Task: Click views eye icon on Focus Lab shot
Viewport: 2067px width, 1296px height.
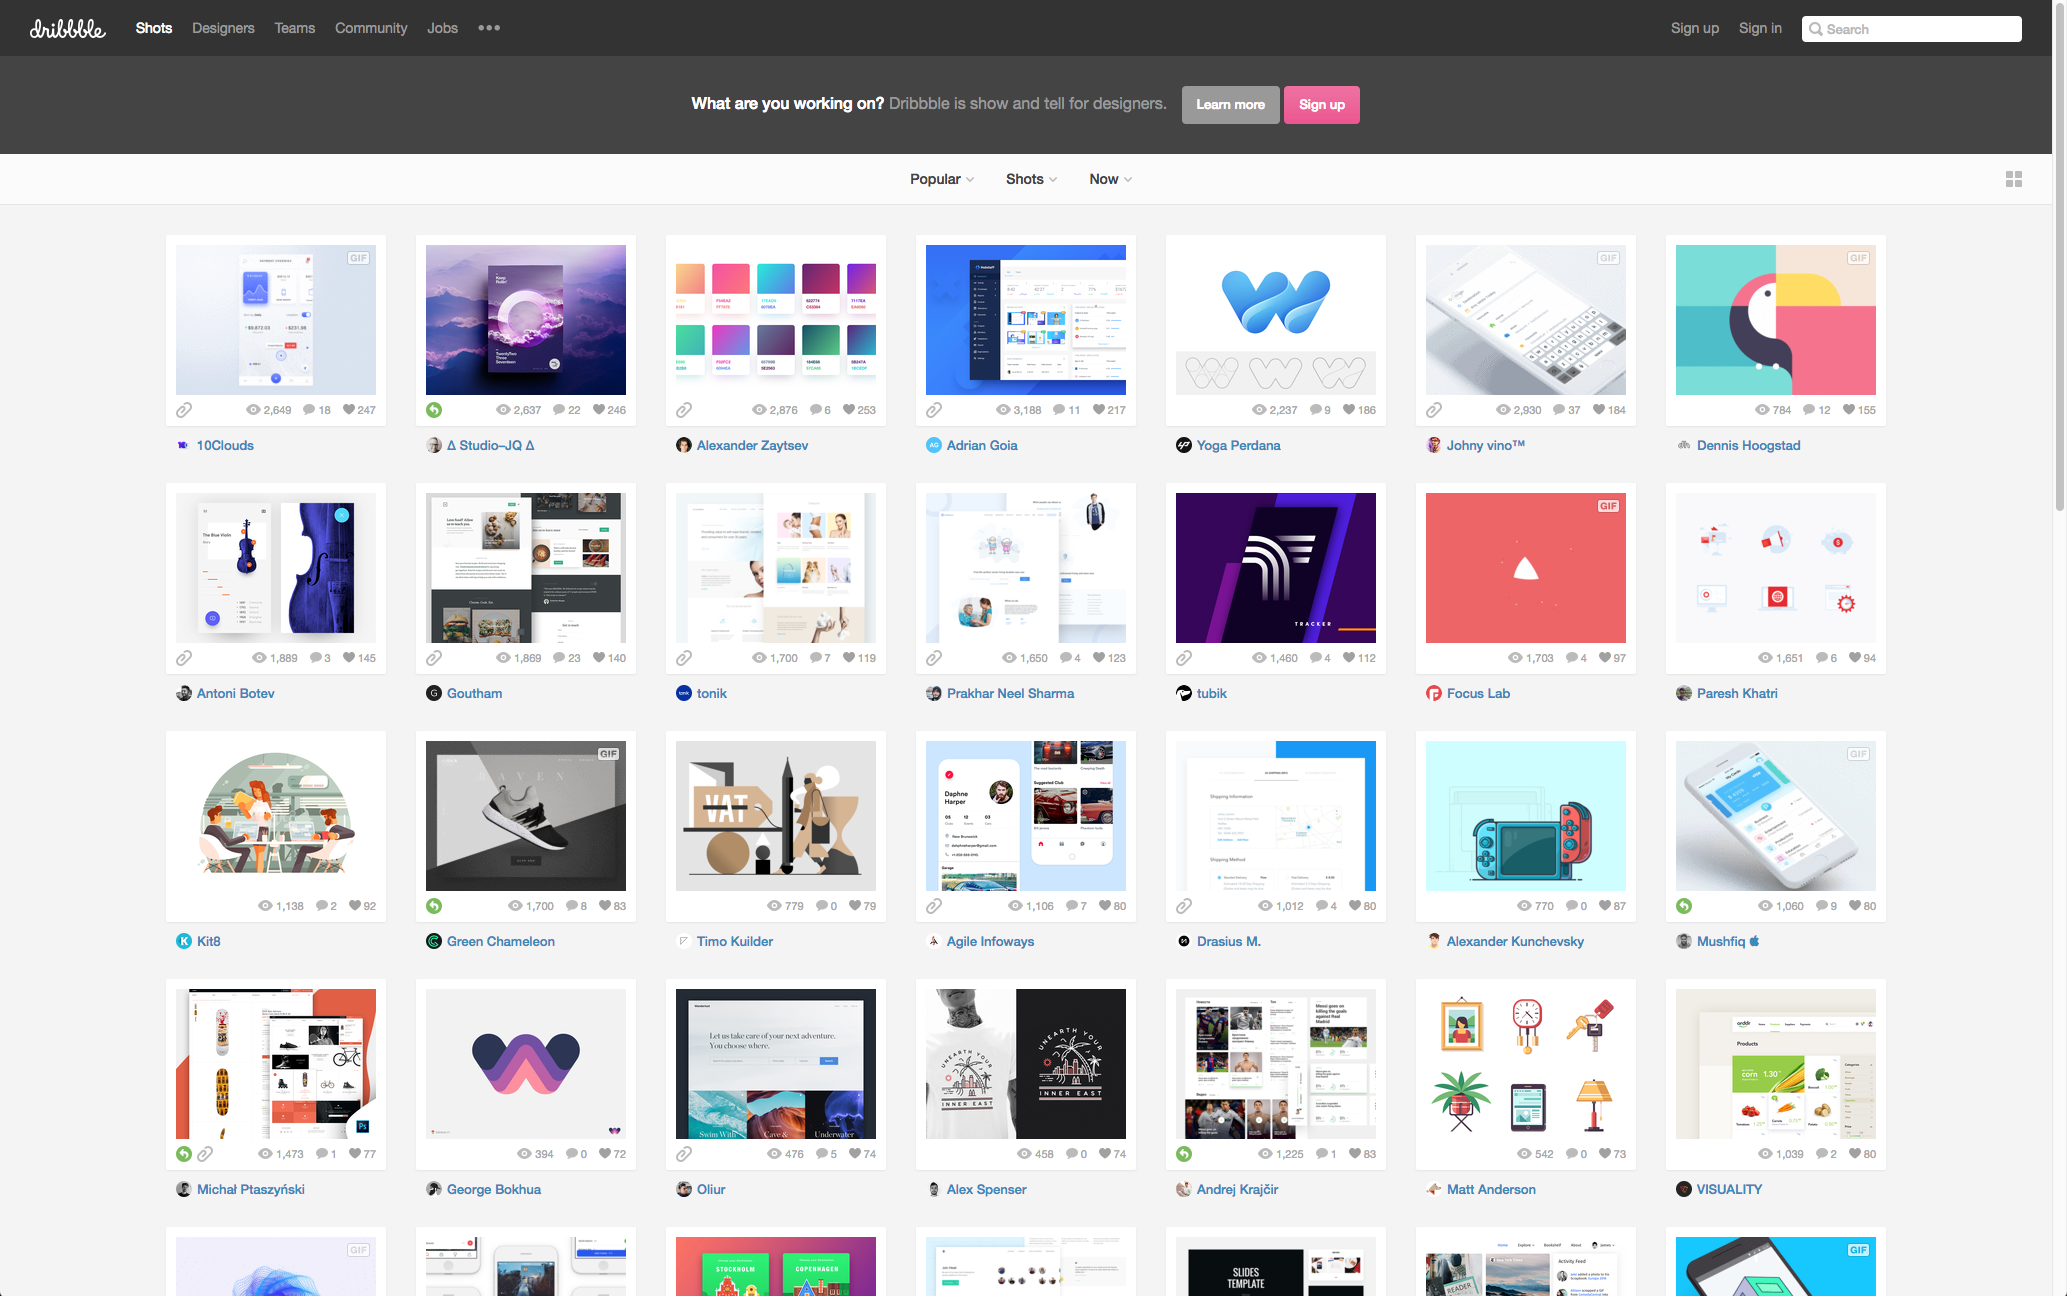Action: 1514,658
